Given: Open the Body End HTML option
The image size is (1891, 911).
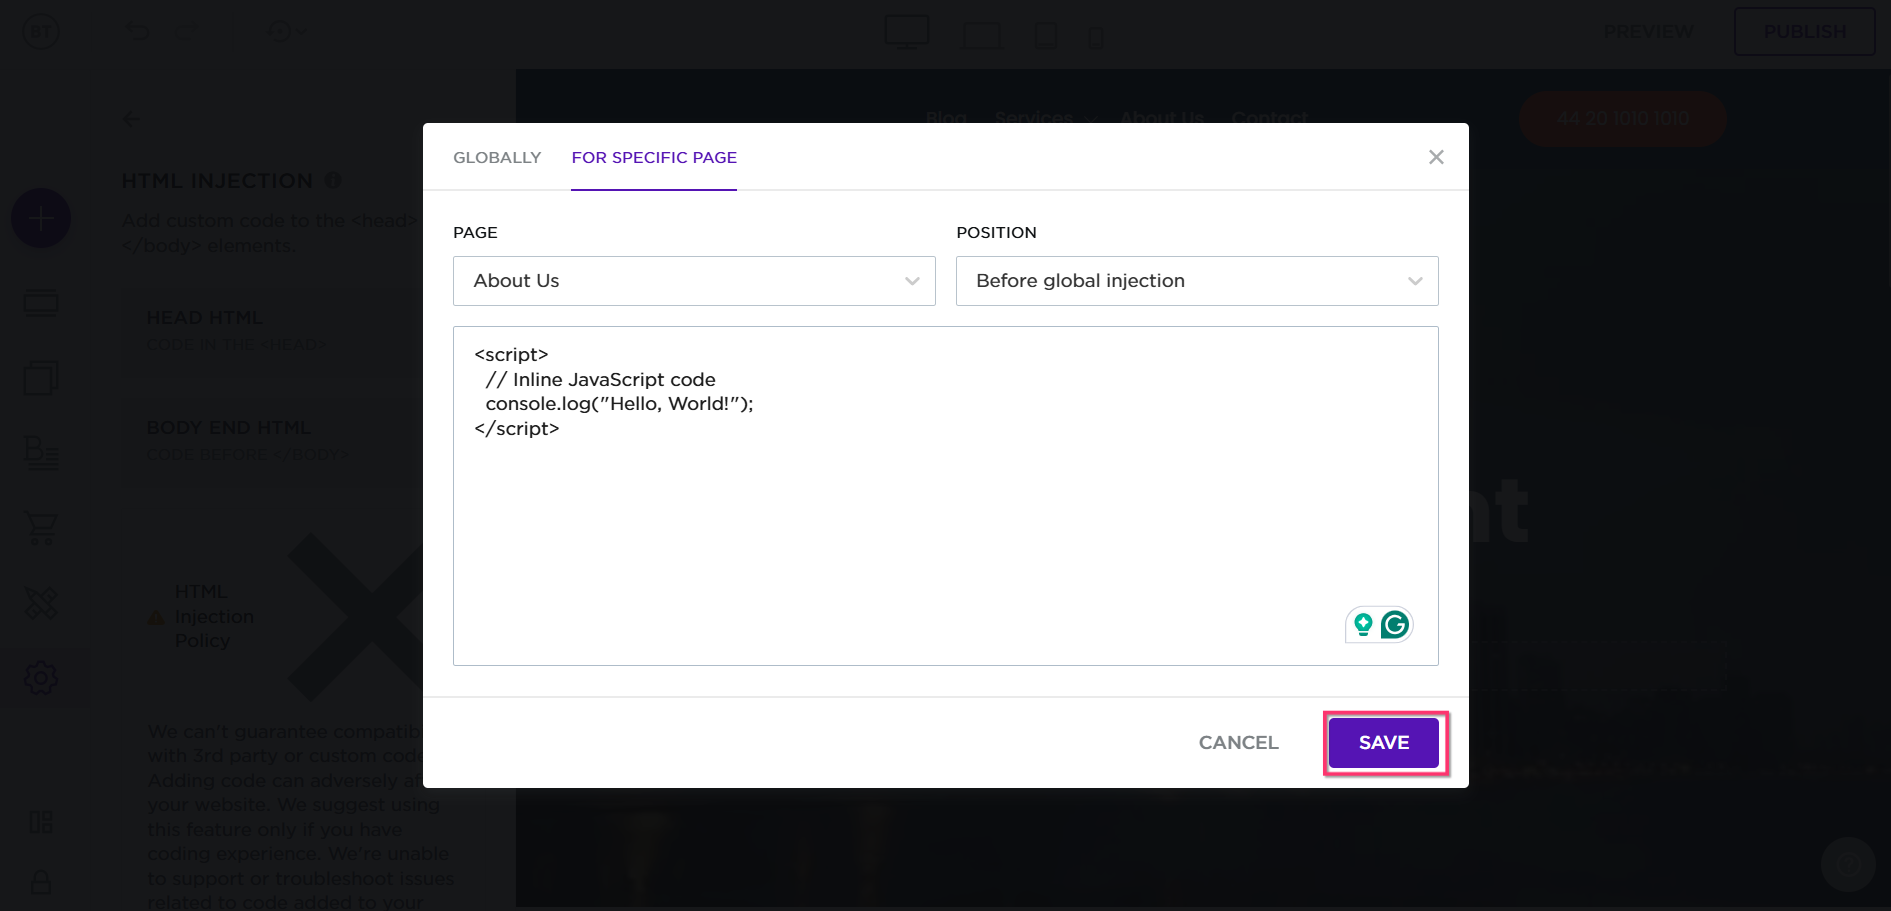Looking at the screenshot, I should click(272, 440).
